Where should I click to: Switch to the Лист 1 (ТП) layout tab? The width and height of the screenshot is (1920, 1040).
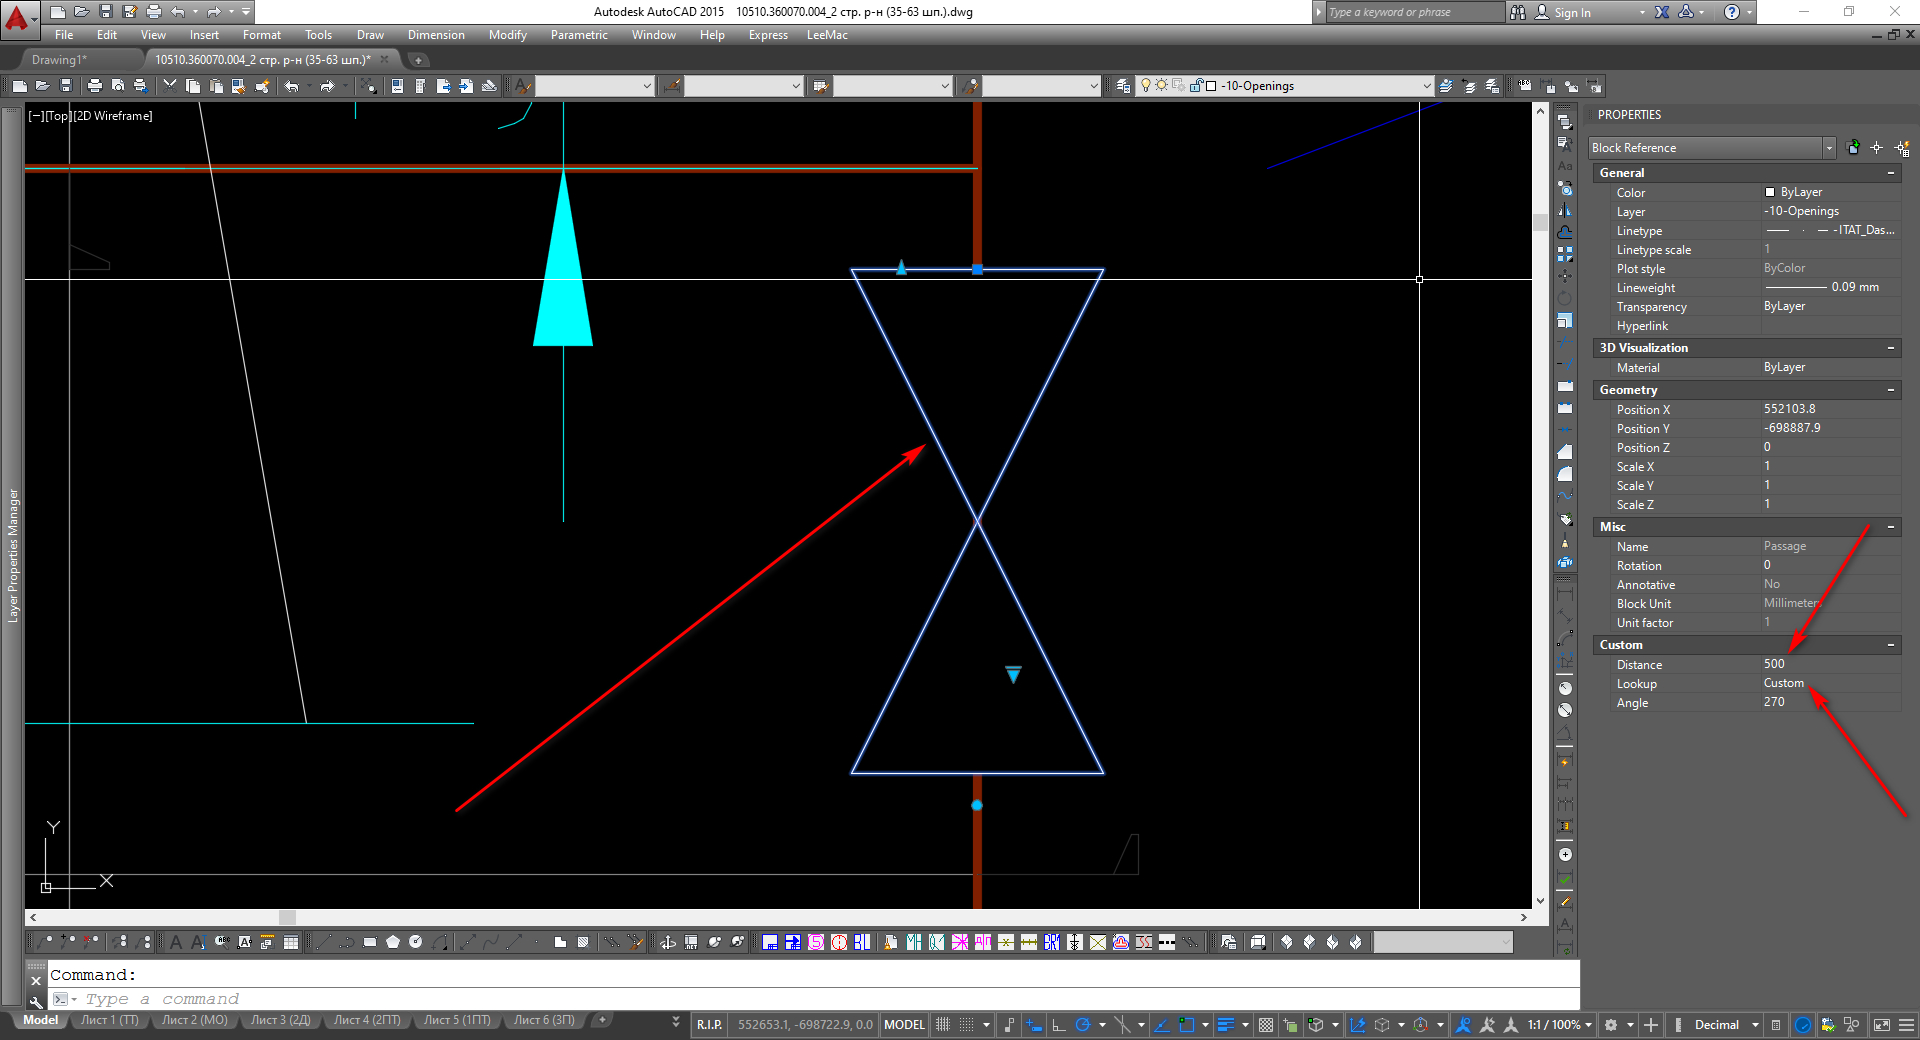pos(110,1020)
